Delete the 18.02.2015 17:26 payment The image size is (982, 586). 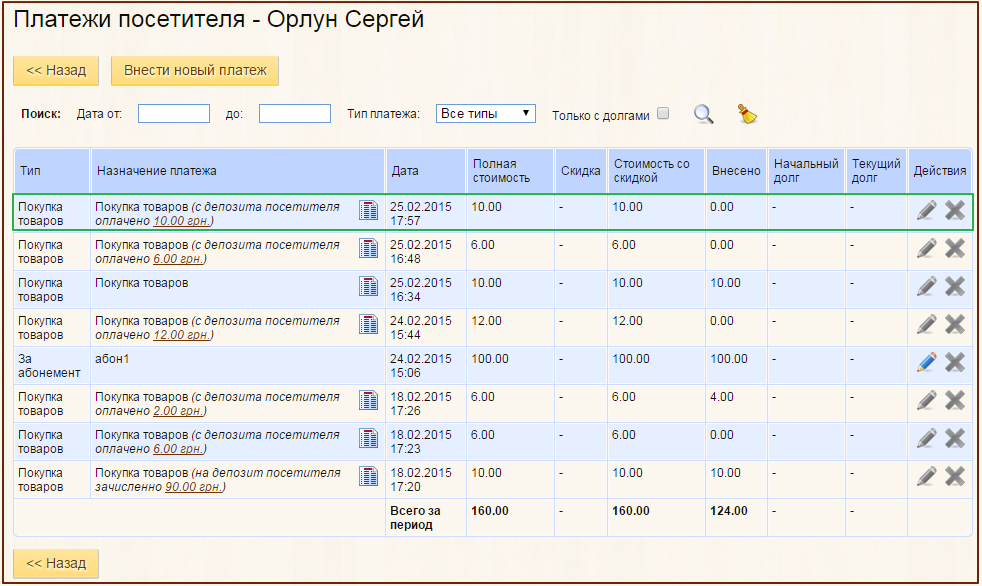coord(955,400)
